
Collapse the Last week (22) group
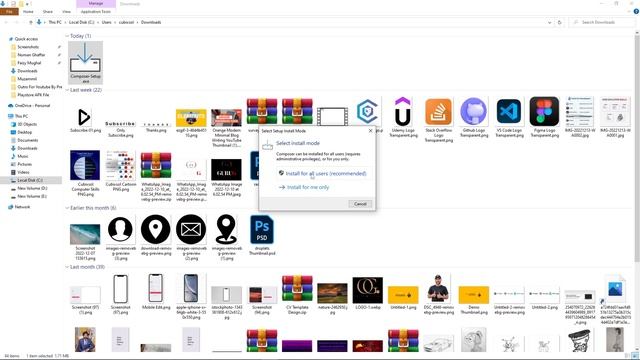coord(67,90)
